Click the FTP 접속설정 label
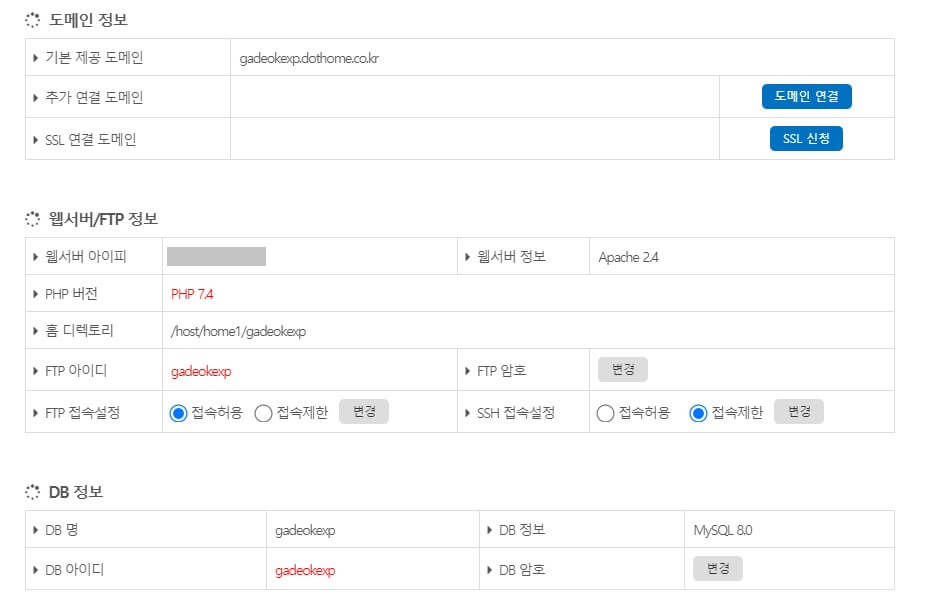Viewport: 927px width, 610px height. [x=82, y=413]
